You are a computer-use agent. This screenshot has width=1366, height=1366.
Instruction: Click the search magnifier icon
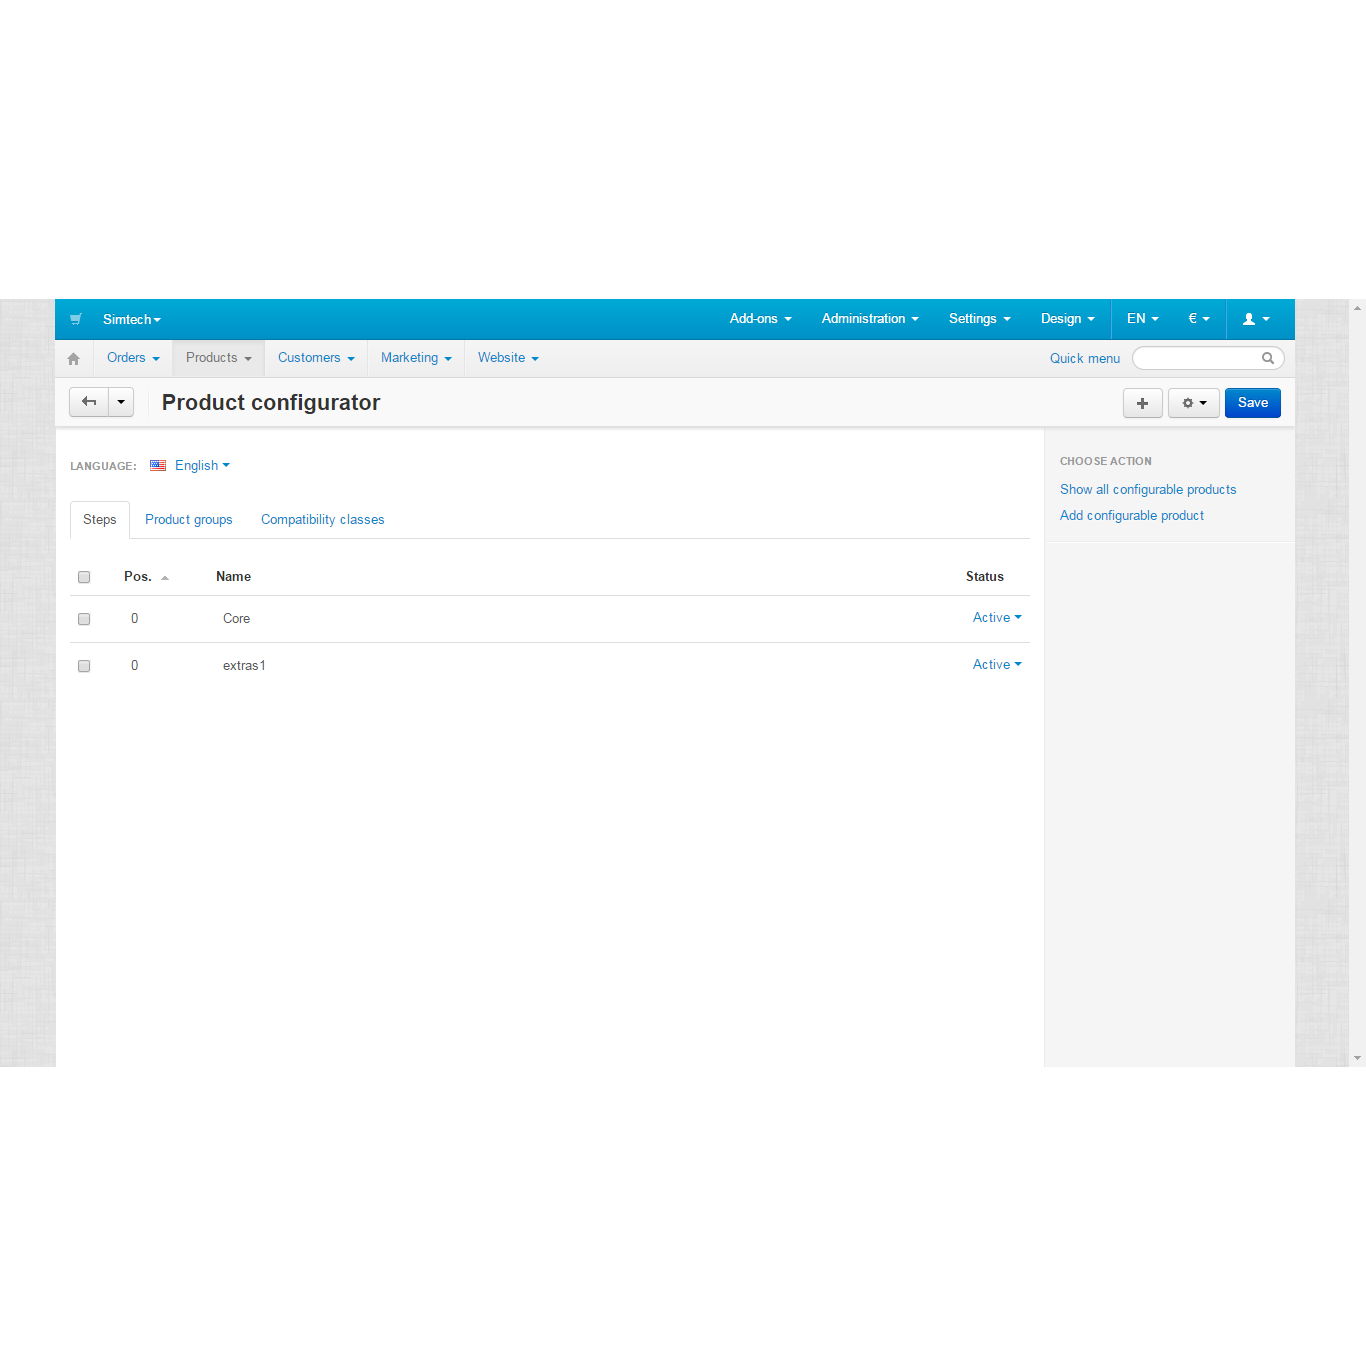[x=1268, y=358]
